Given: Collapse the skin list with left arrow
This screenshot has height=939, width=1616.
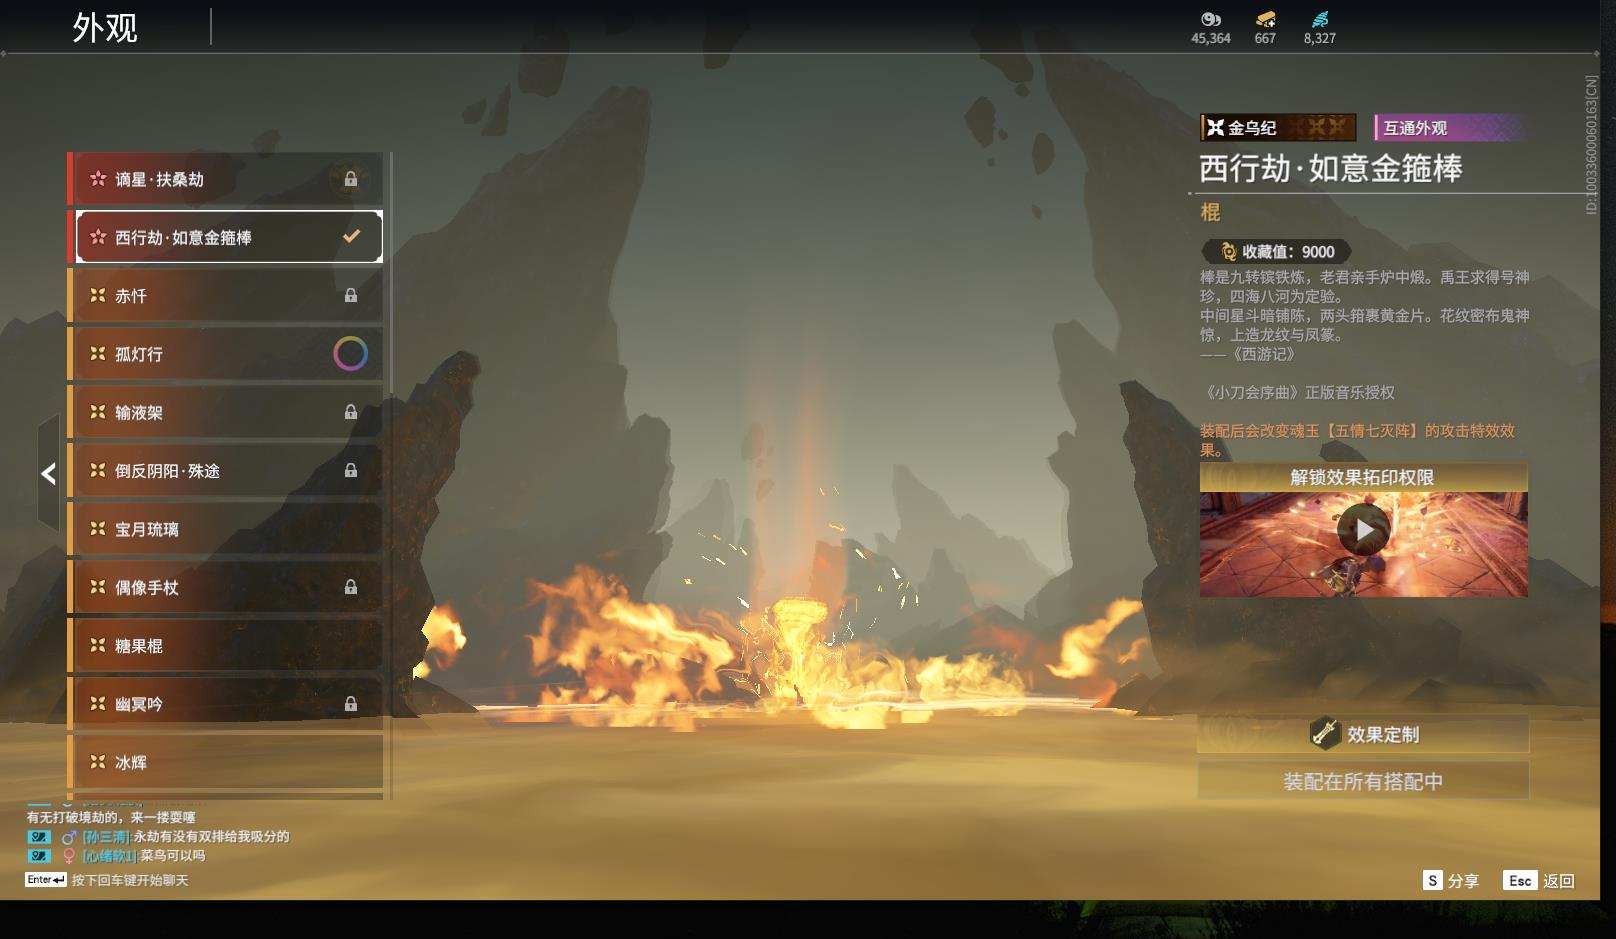Looking at the screenshot, I should 48,474.
